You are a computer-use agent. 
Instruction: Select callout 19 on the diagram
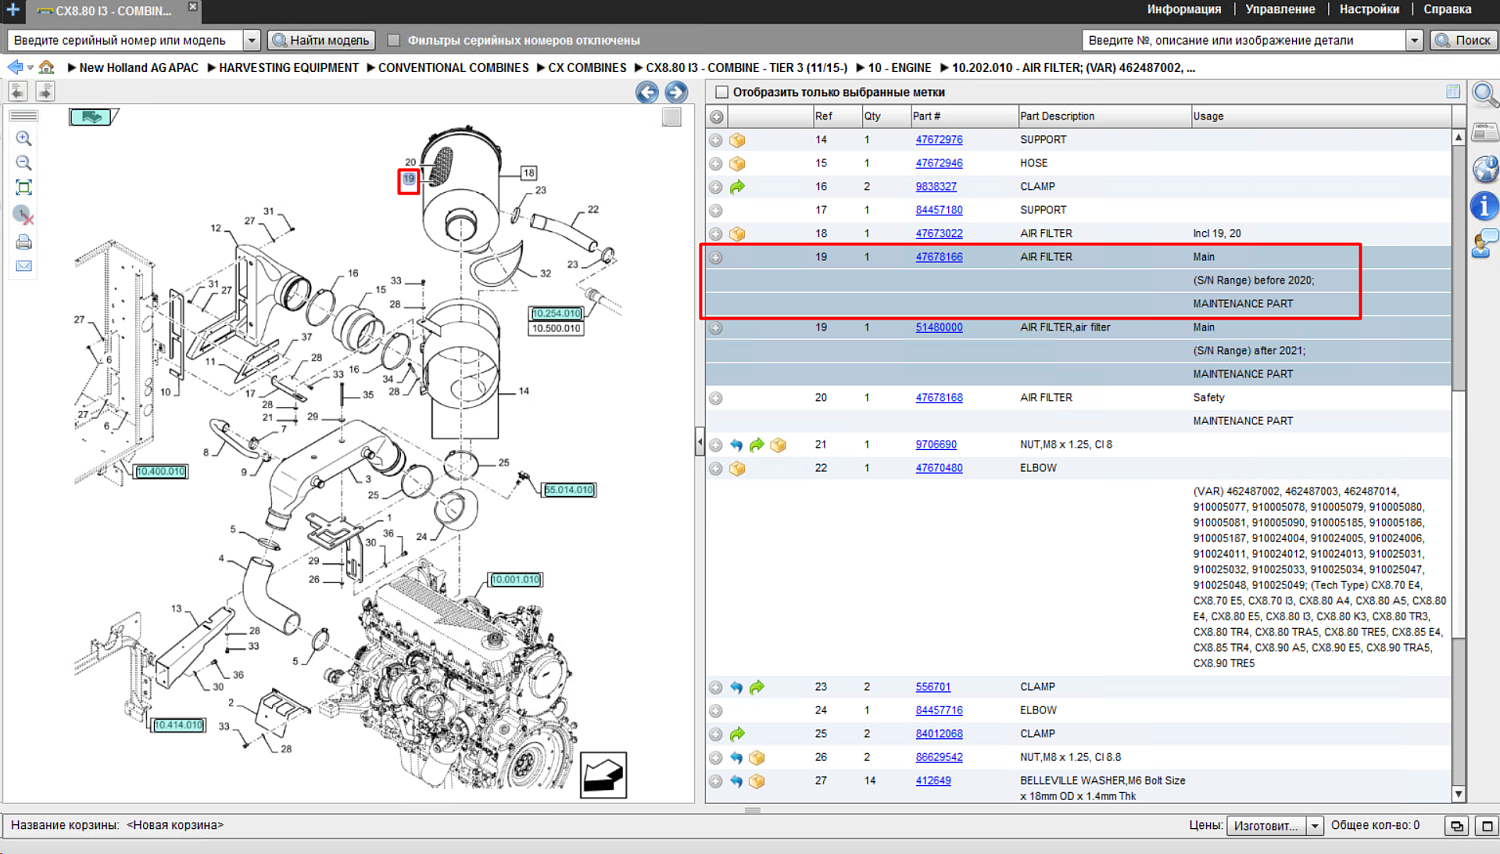pyautogui.click(x=409, y=180)
